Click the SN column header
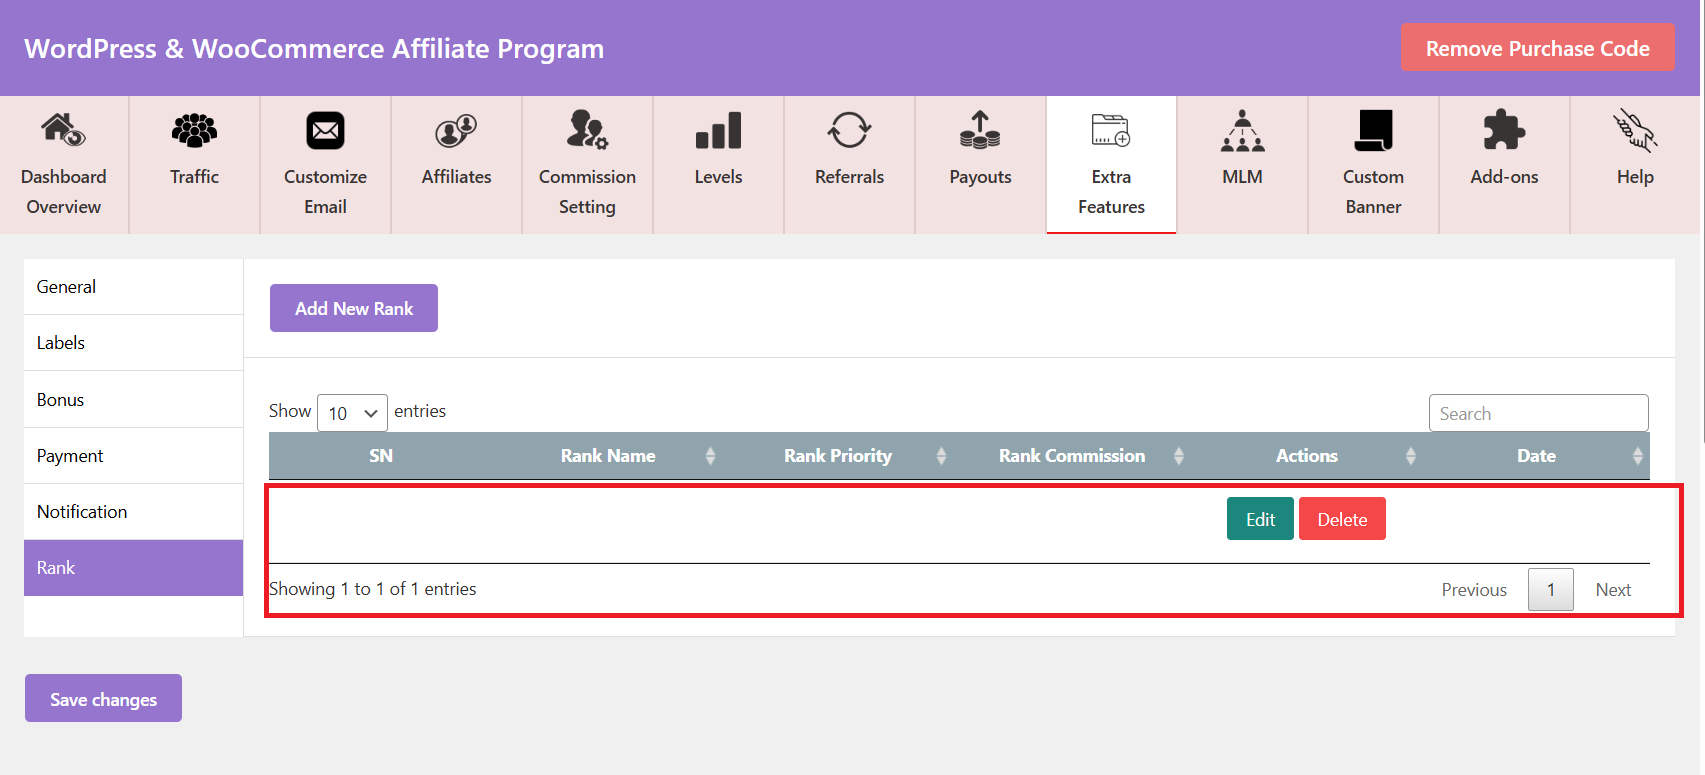This screenshot has height=775, width=1705. coord(381,456)
